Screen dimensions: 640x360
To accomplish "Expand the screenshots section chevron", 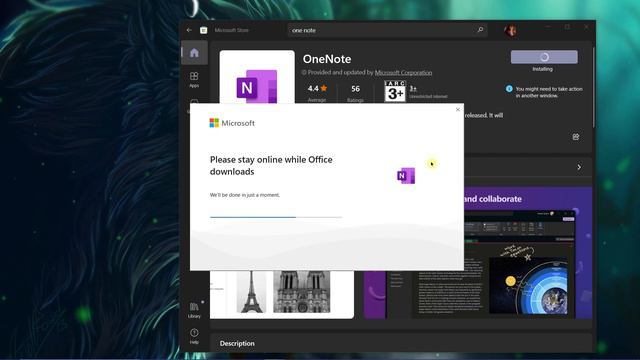I will (579, 167).
